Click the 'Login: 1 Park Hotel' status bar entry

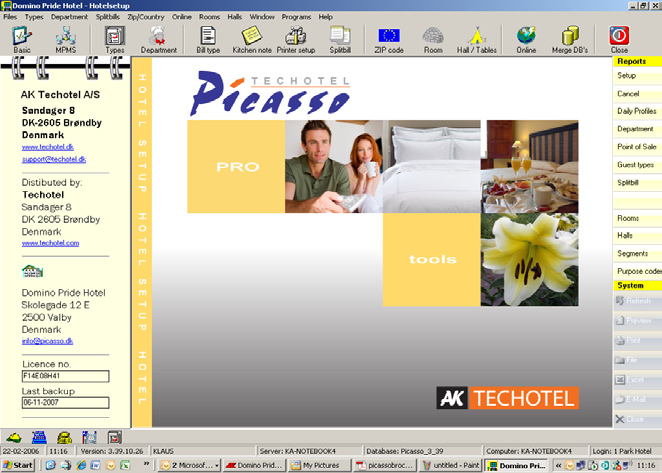(625, 451)
